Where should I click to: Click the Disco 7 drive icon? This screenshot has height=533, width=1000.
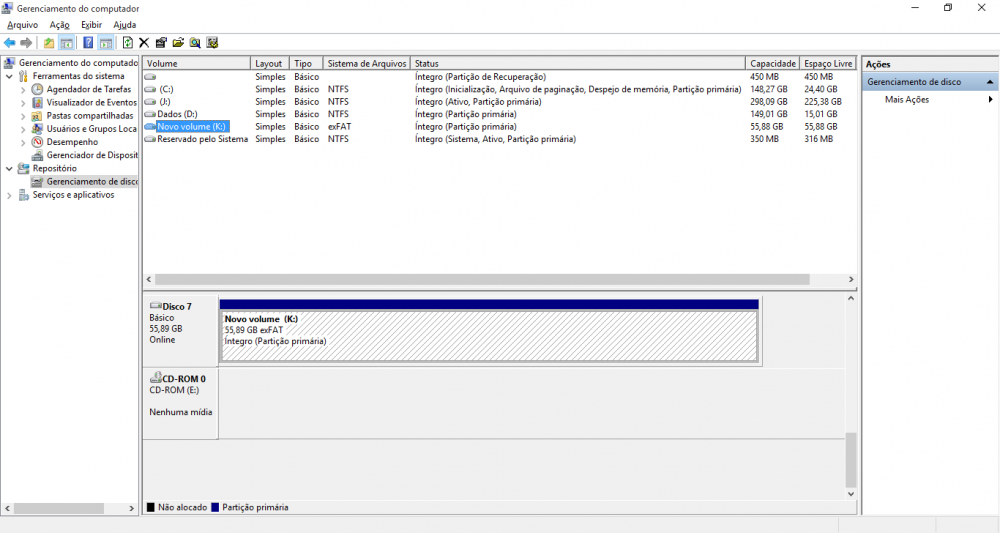click(155, 306)
